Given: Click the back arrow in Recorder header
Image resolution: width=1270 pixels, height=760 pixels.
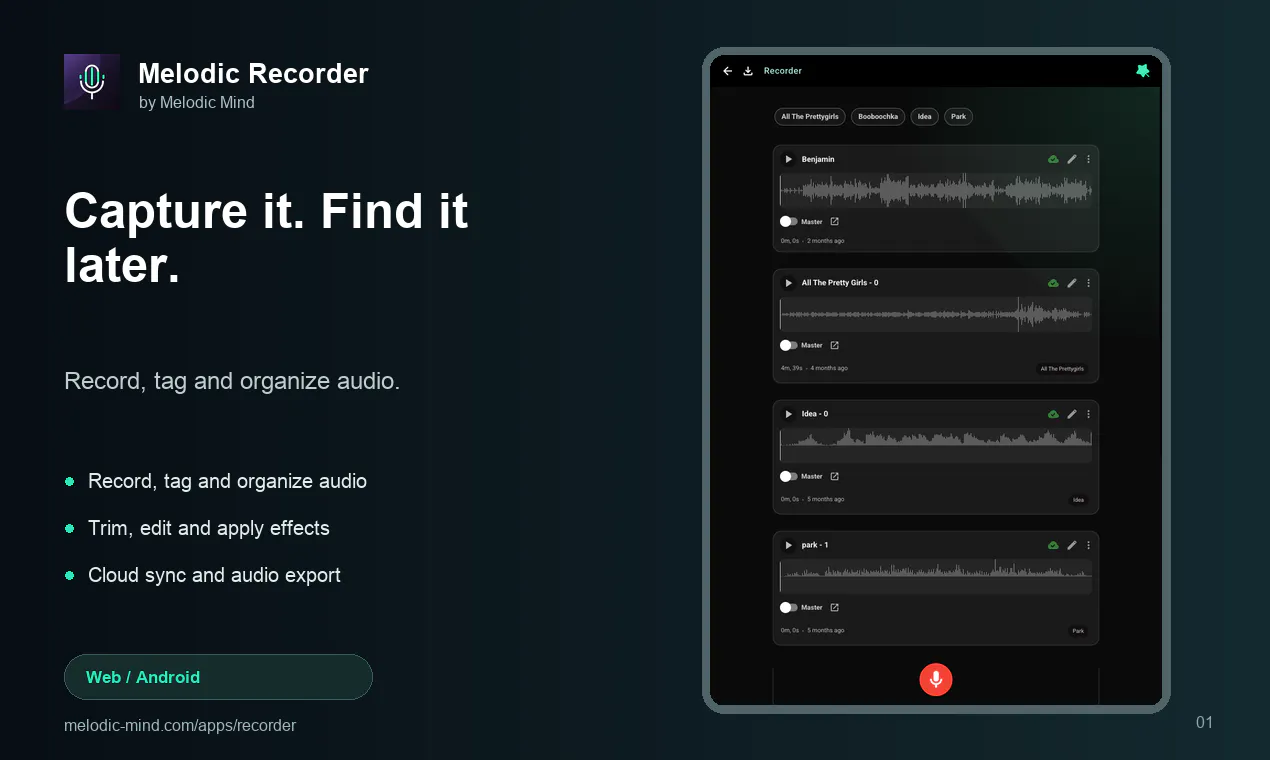Looking at the screenshot, I should tap(727, 71).
